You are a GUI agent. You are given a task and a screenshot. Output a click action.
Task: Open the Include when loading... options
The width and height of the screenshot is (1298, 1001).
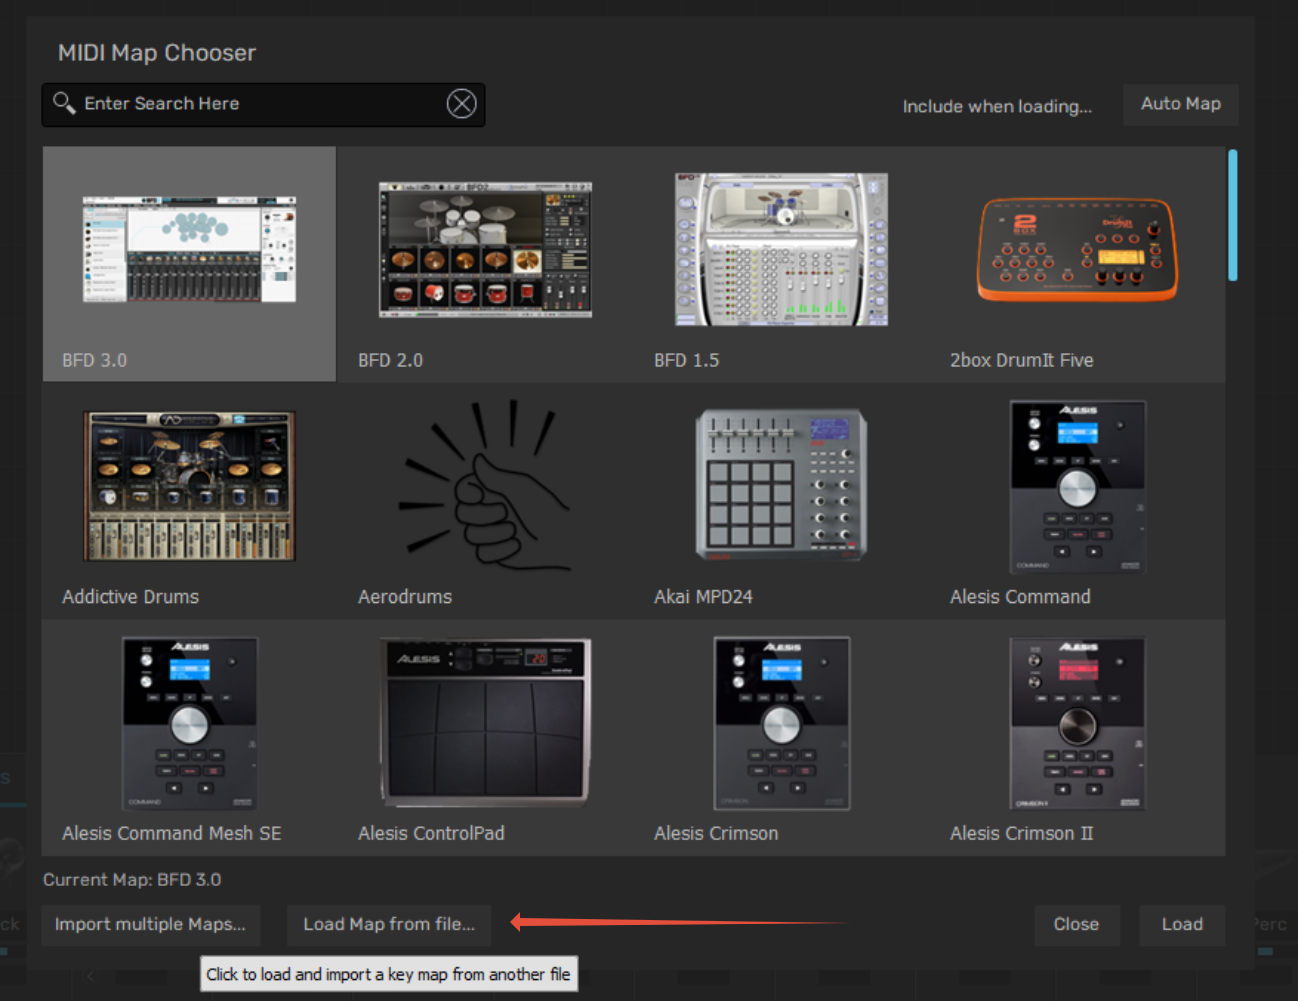click(x=997, y=106)
